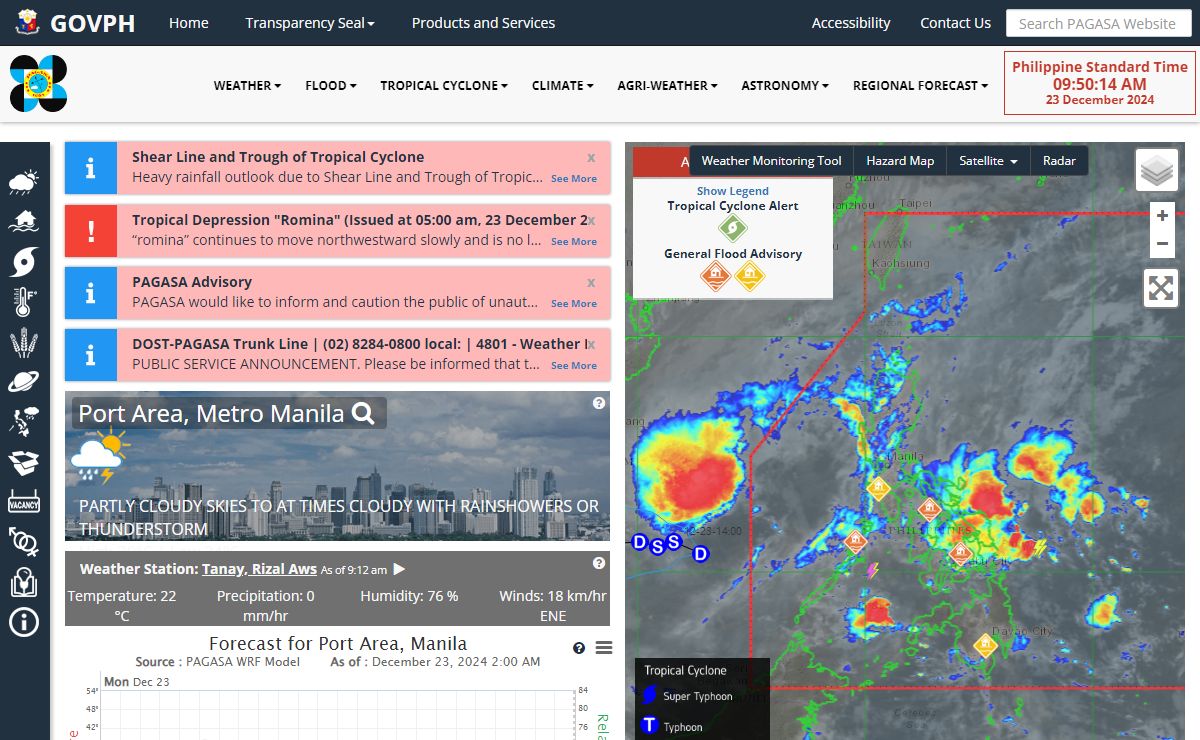The height and width of the screenshot is (740, 1200).
Task: Open the information circle sidebar icon
Action: point(24,622)
